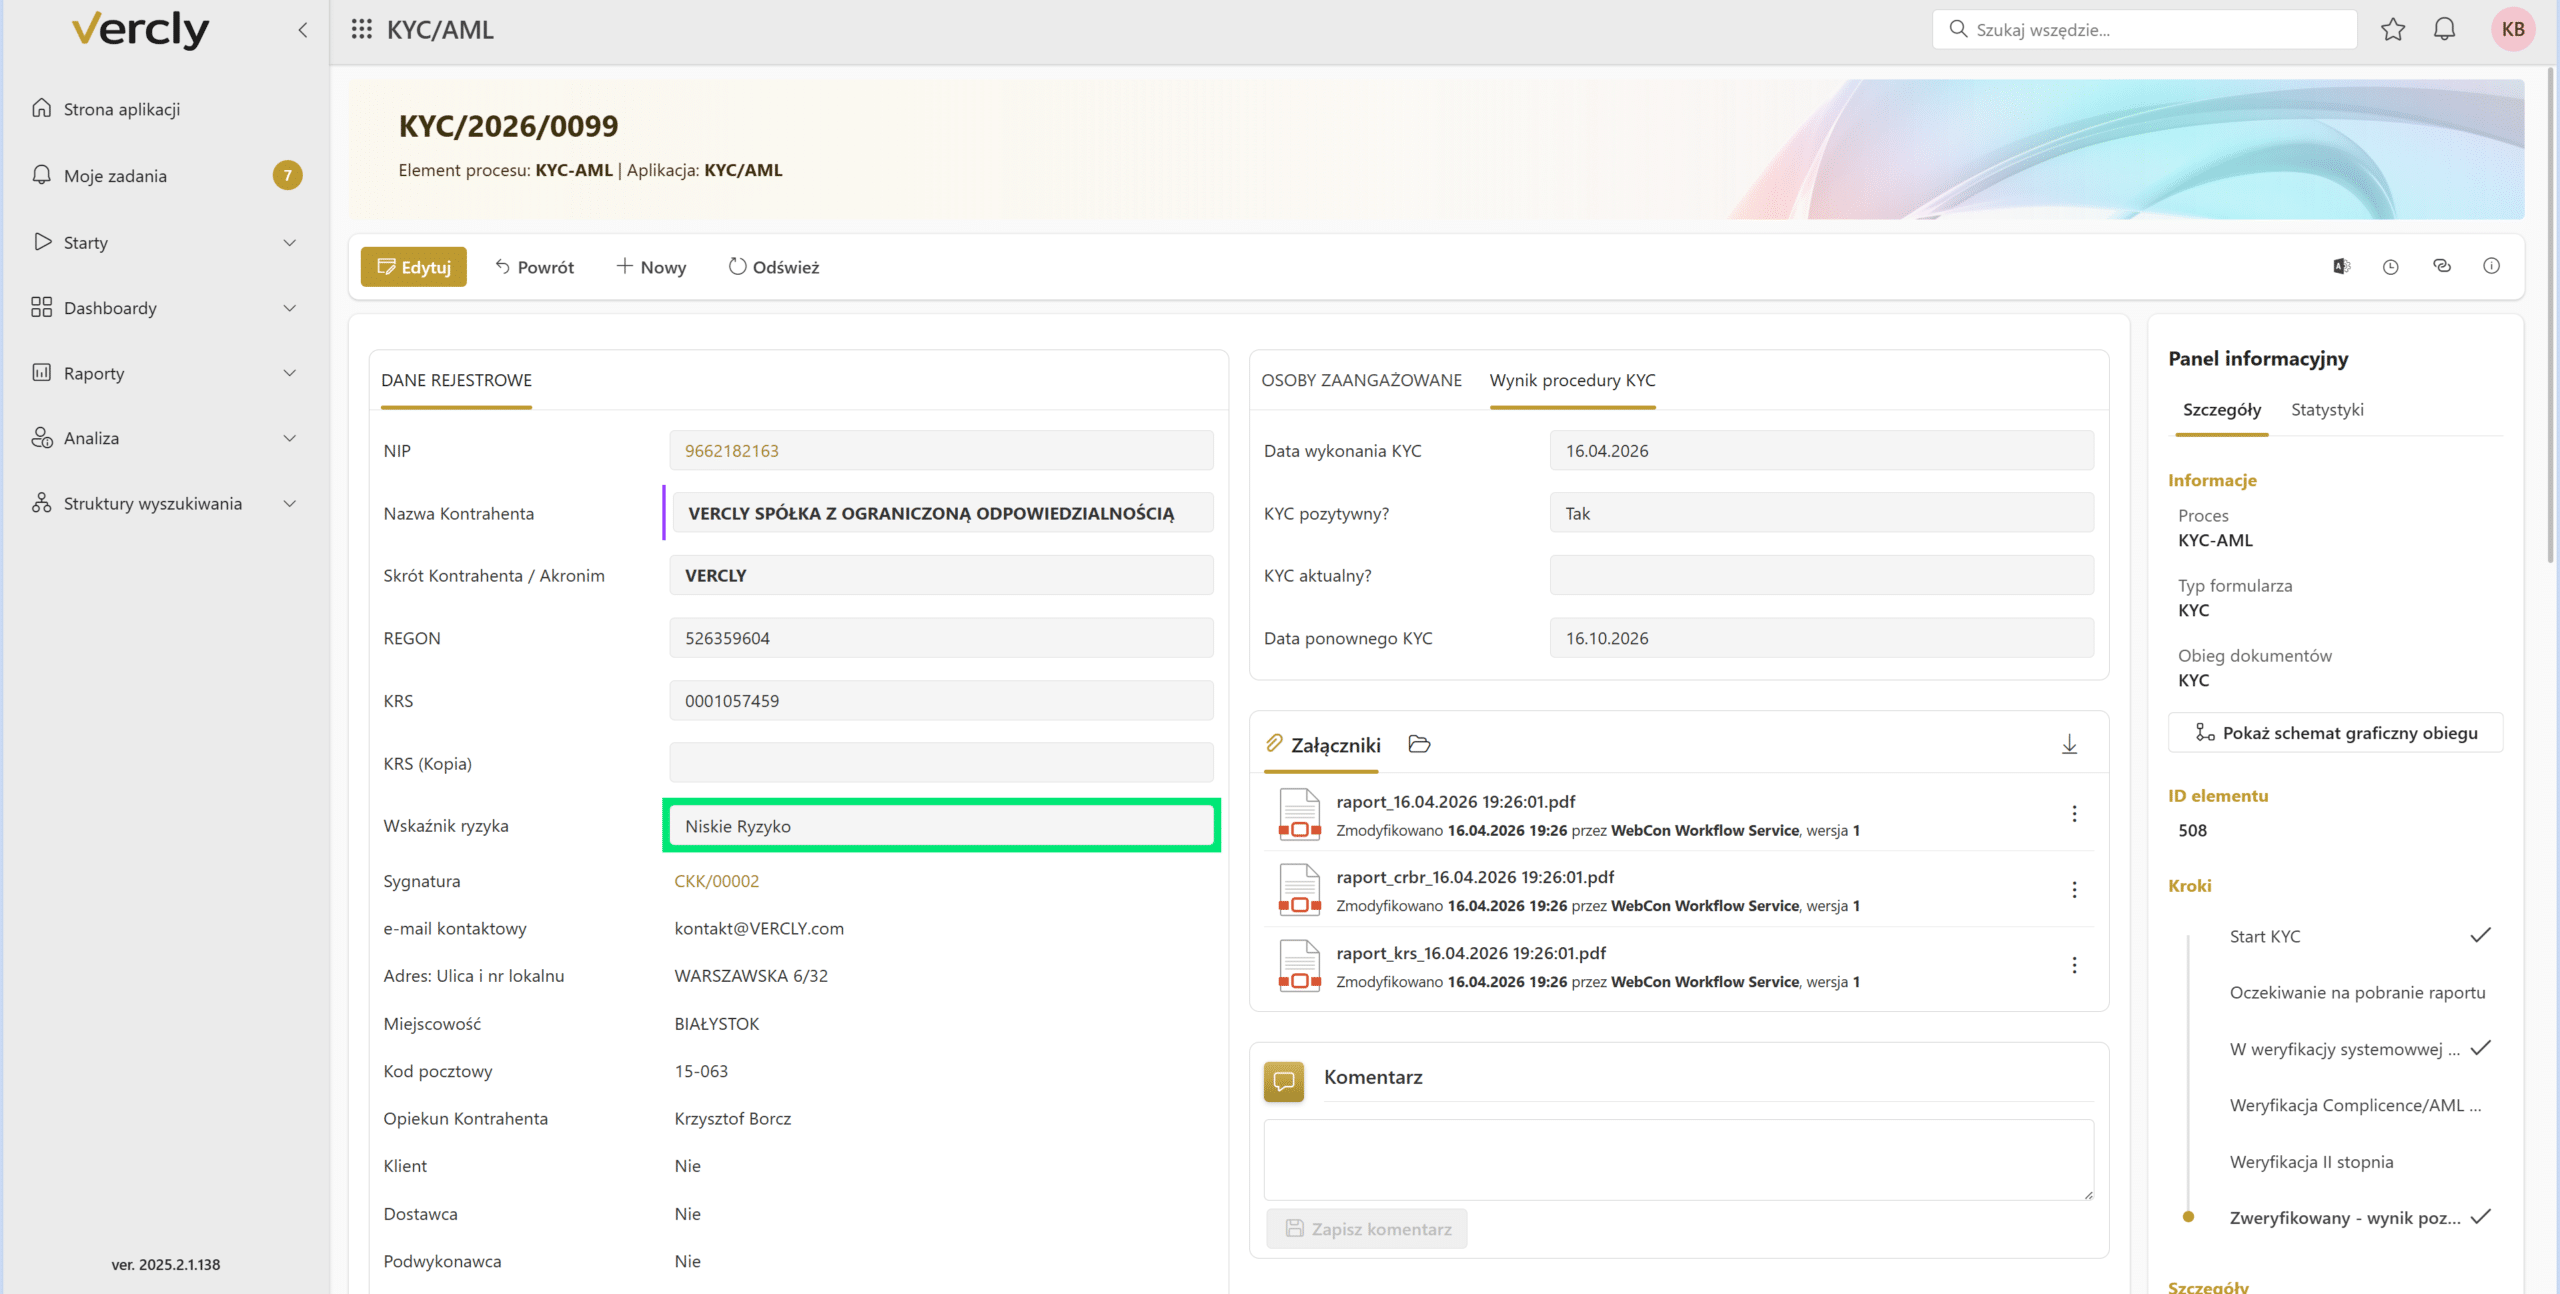
Task: Click the KYC/2026/0099 heading
Action: [x=508, y=126]
